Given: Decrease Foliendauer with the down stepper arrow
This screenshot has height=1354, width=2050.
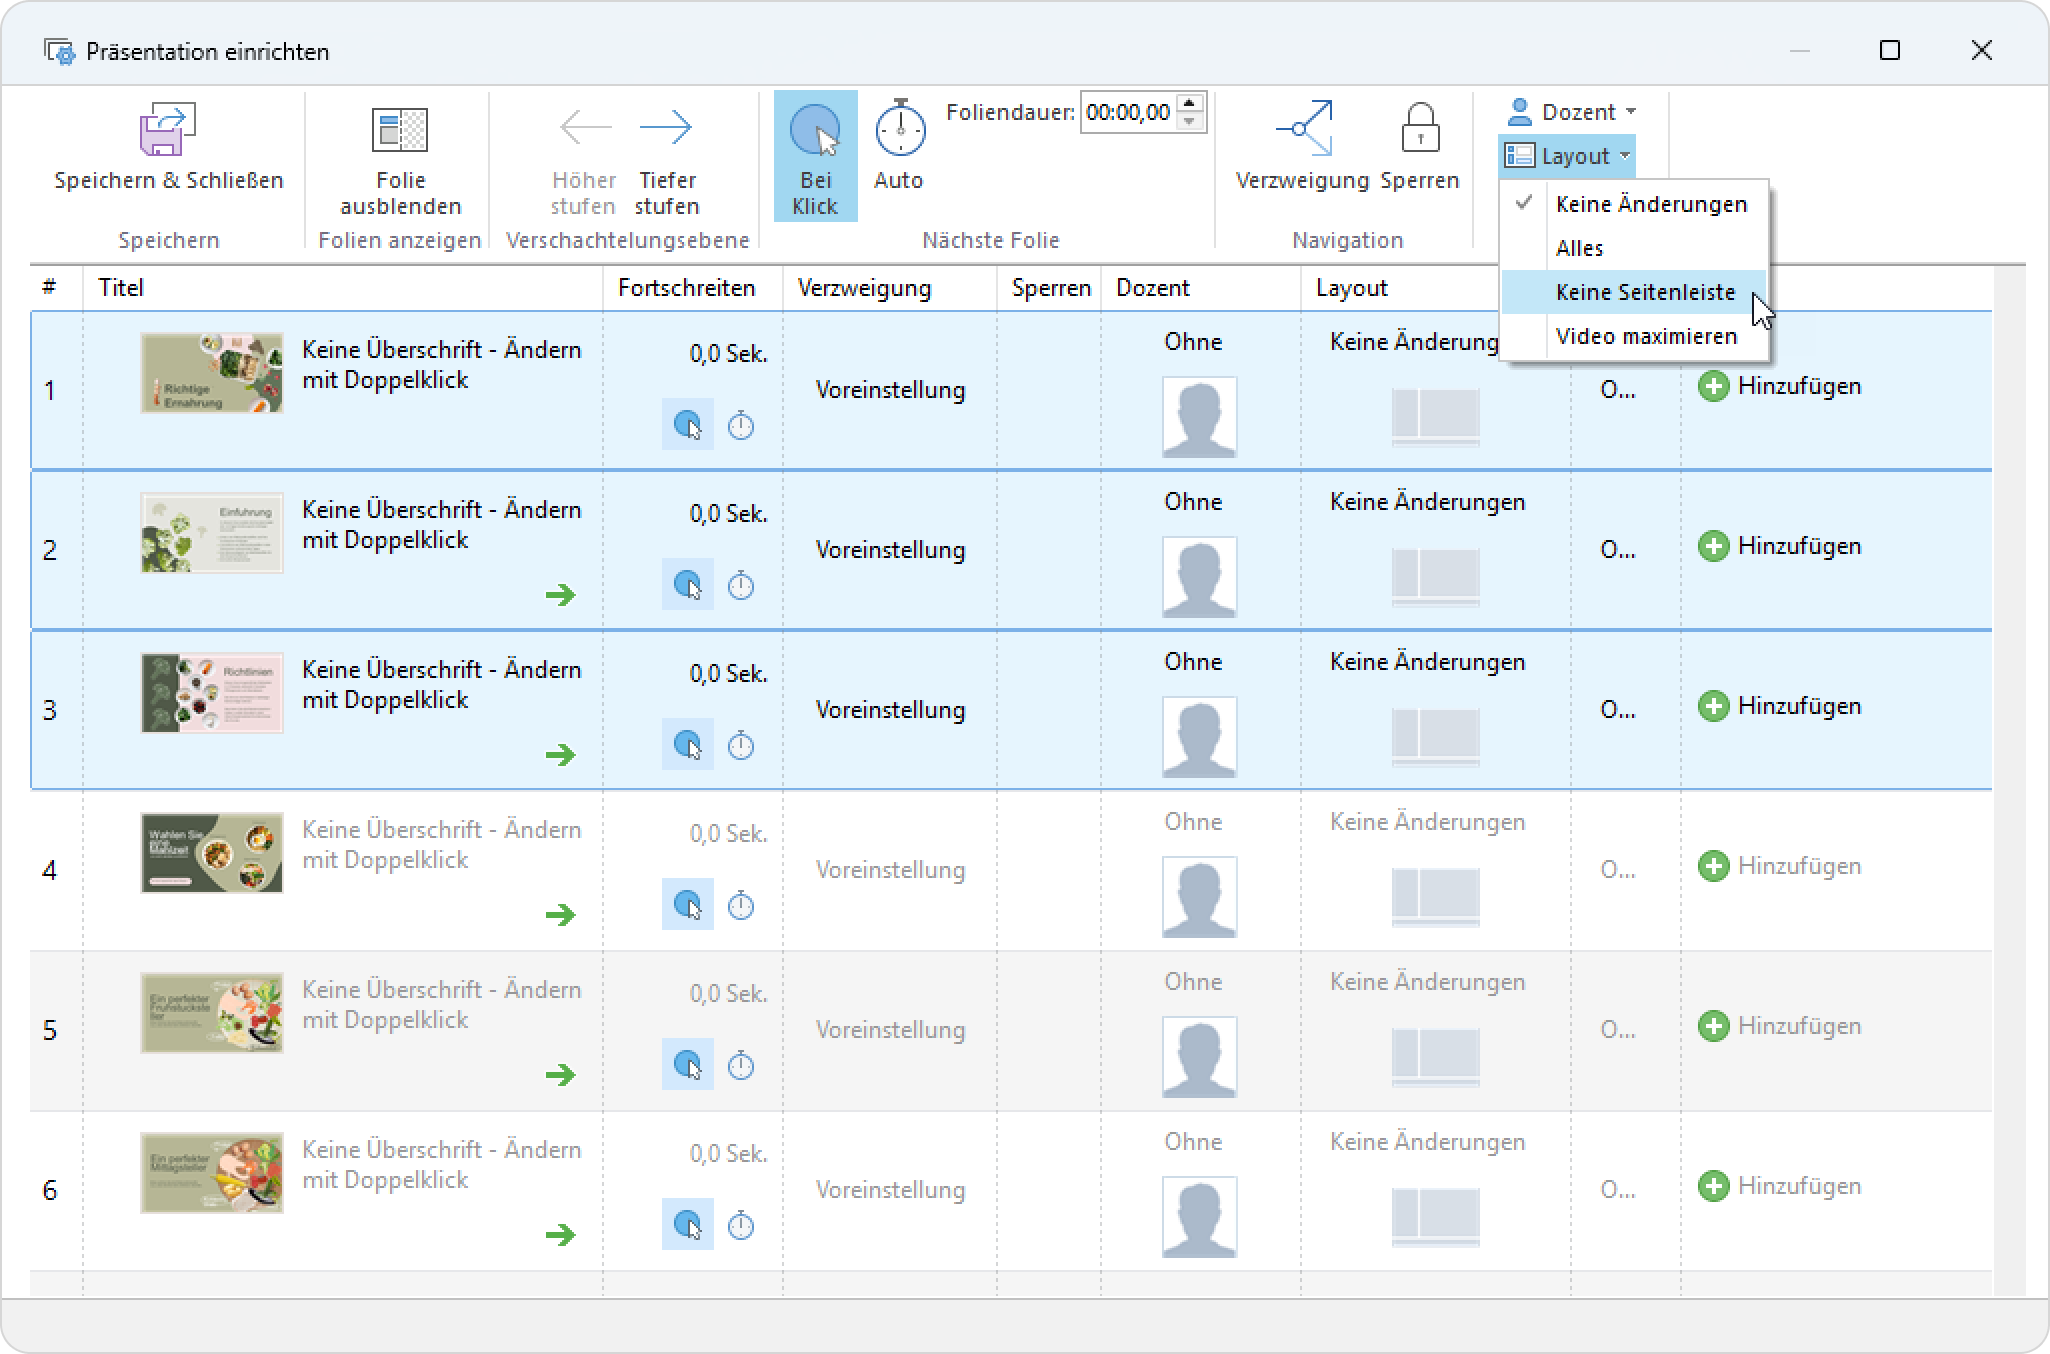Looking at the screenshot, I should 1189,121.
